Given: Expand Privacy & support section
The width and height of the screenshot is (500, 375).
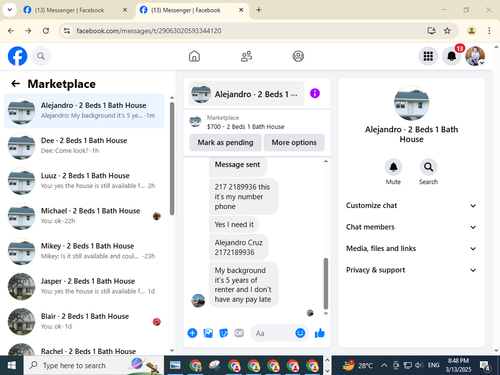Looking at the screenshot, I should tap(411, 270).
